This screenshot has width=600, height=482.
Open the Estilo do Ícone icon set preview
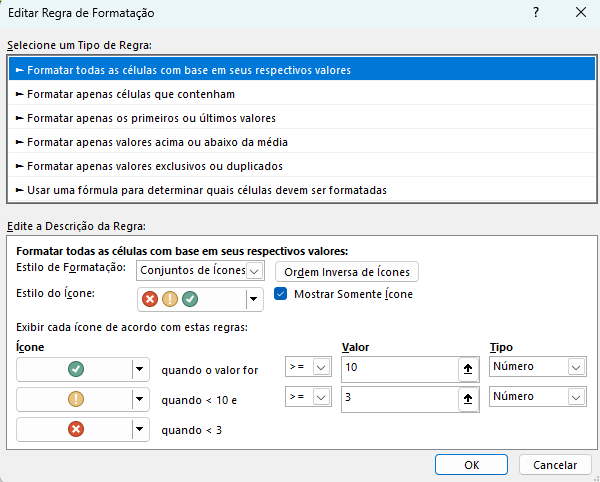199,298
